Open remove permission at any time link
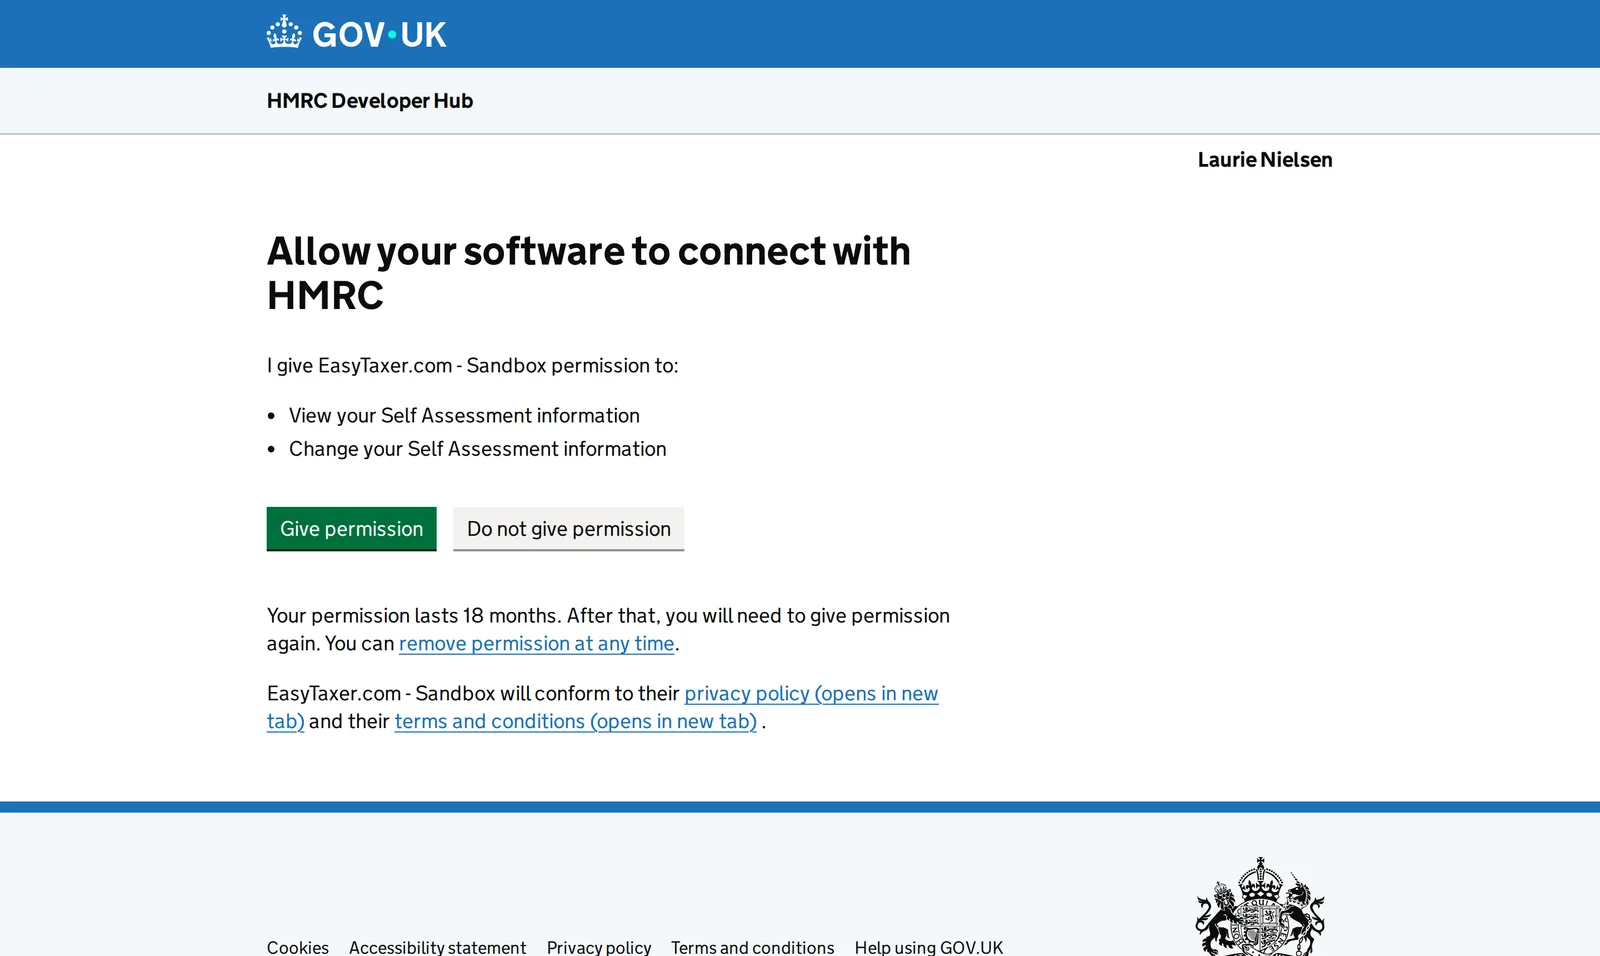Image resolution: width=1600 pixels, height=956 pixels. (536, 644)
